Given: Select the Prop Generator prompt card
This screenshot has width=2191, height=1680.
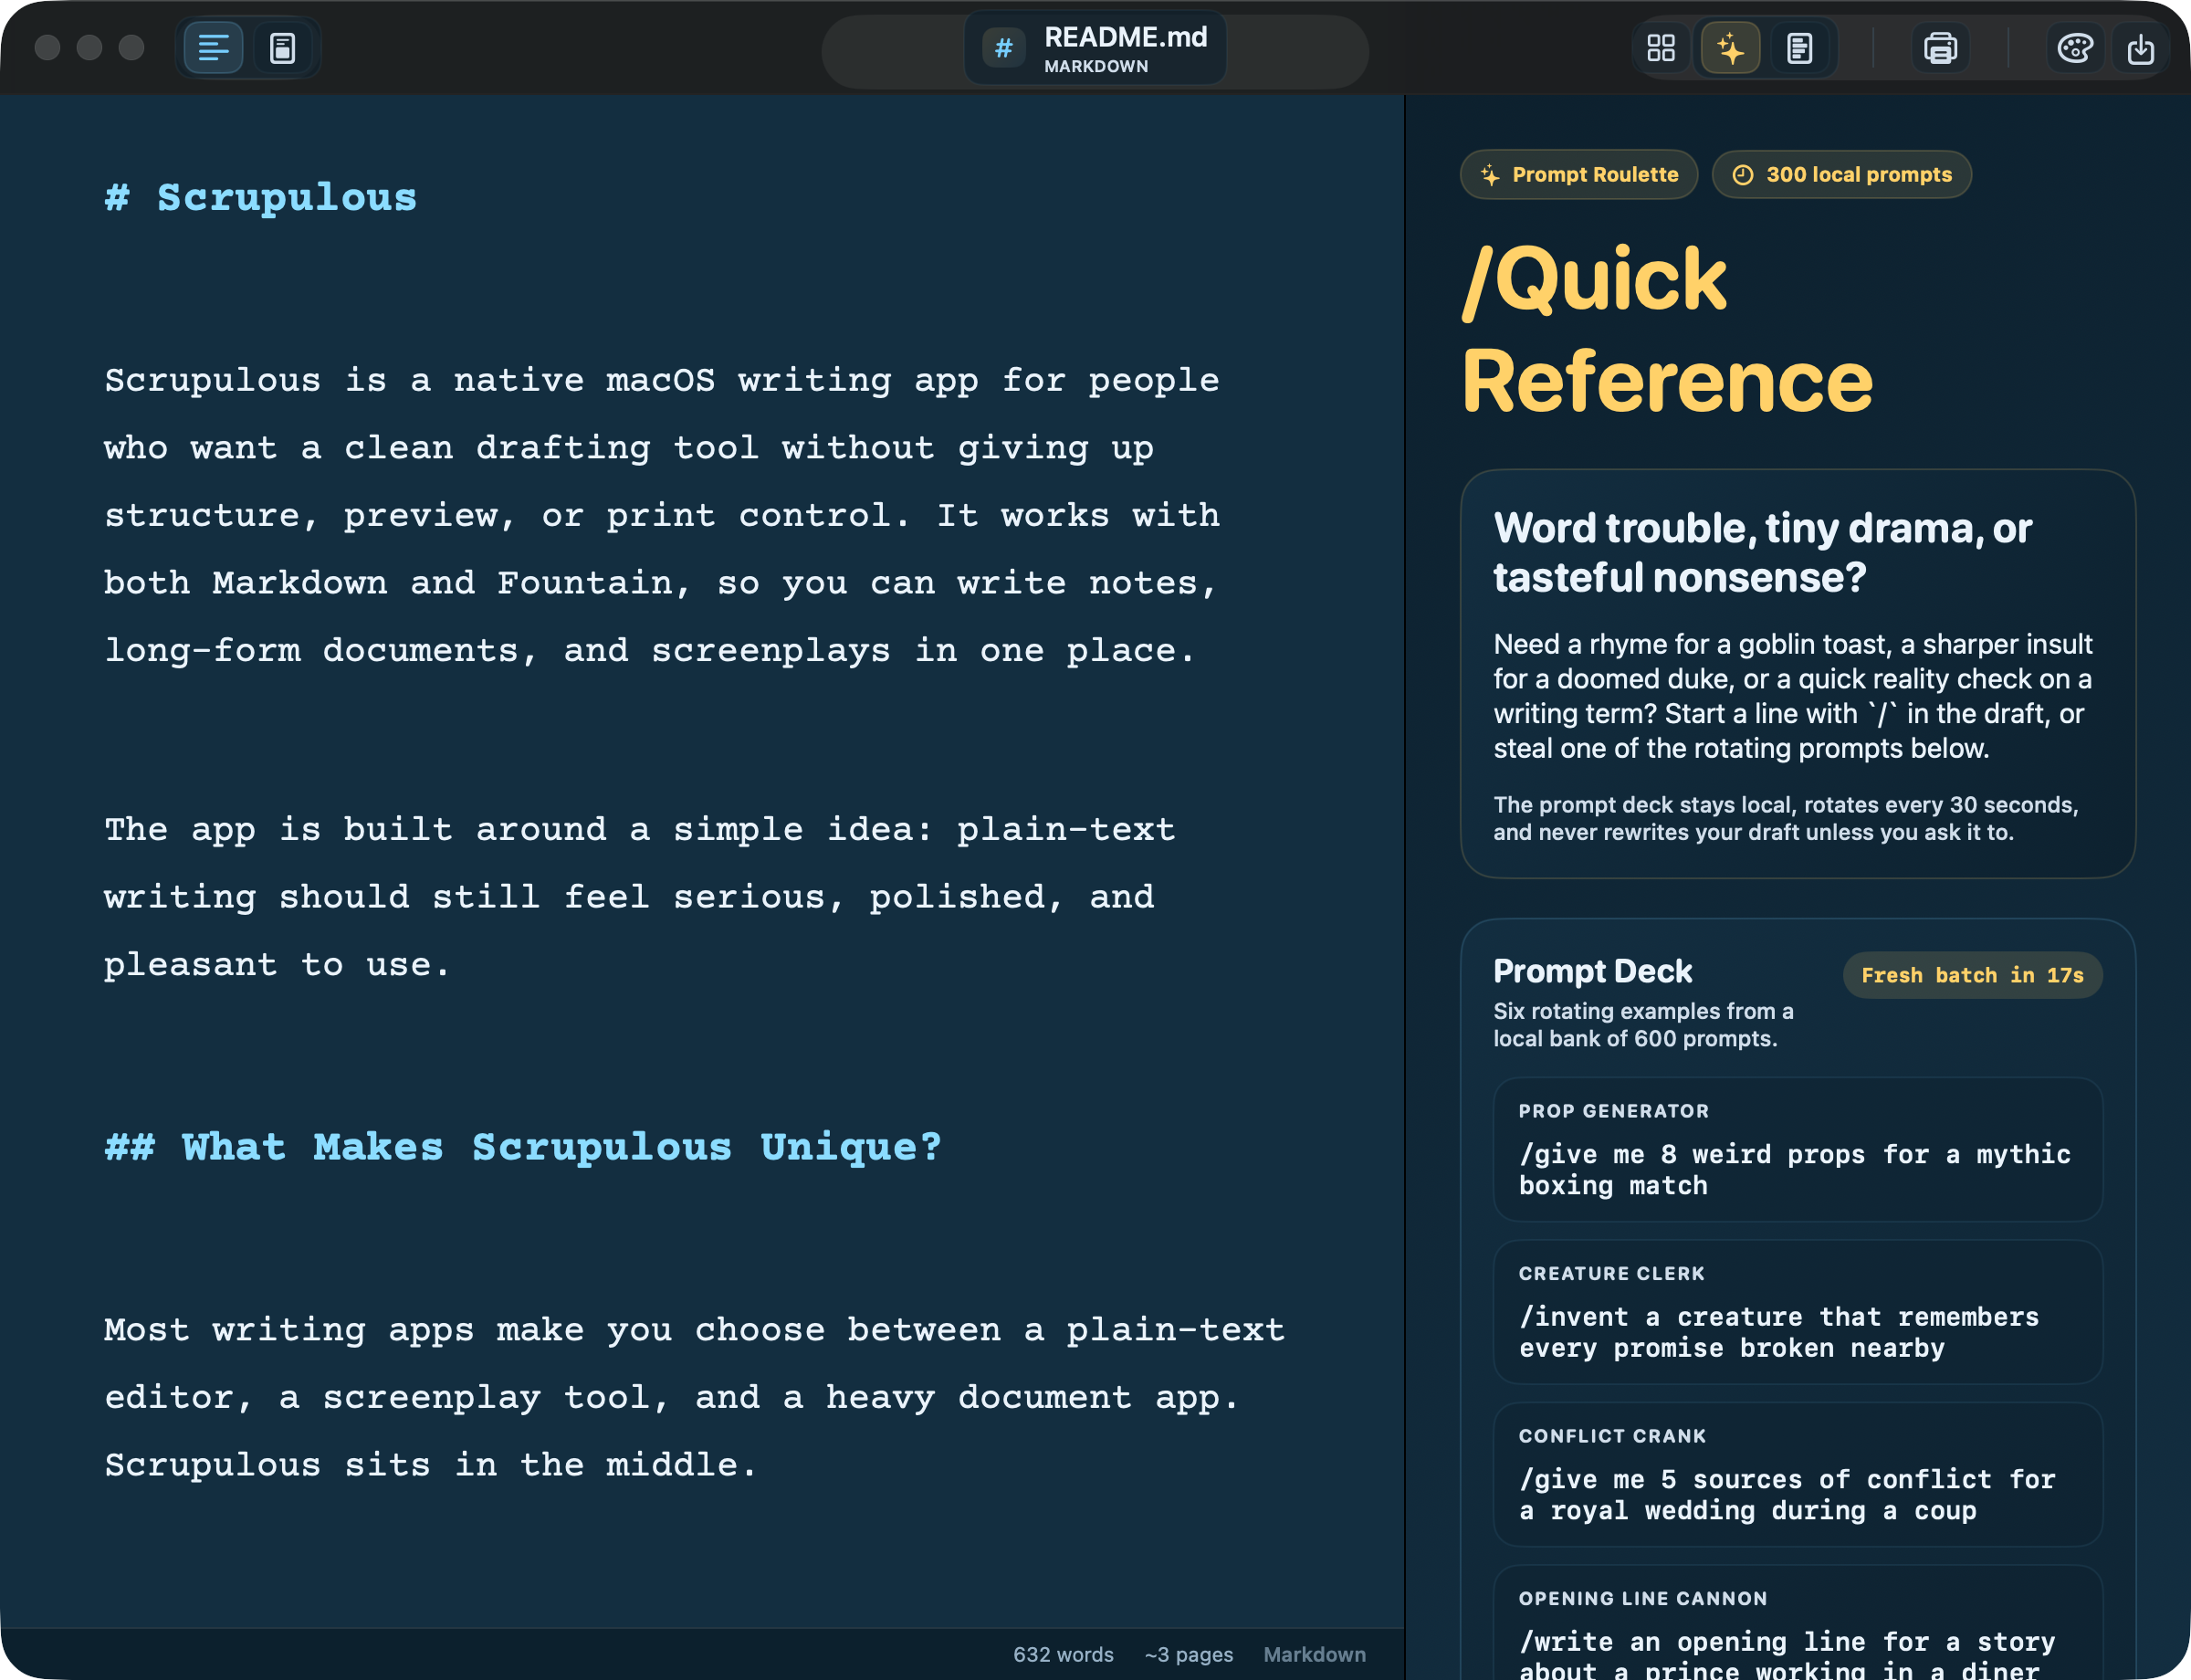Looking at the screenshot, I should tap(1797, 1150).
